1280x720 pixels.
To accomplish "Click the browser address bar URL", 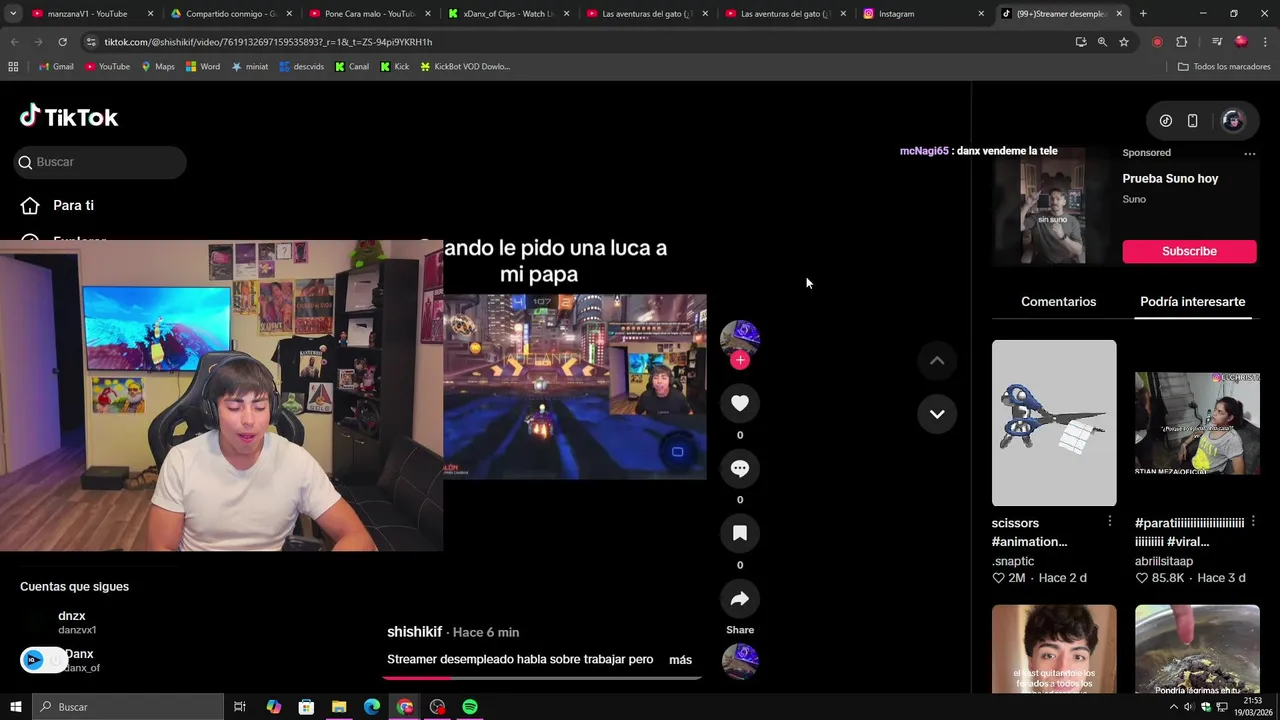I will [x=268, y=42].
